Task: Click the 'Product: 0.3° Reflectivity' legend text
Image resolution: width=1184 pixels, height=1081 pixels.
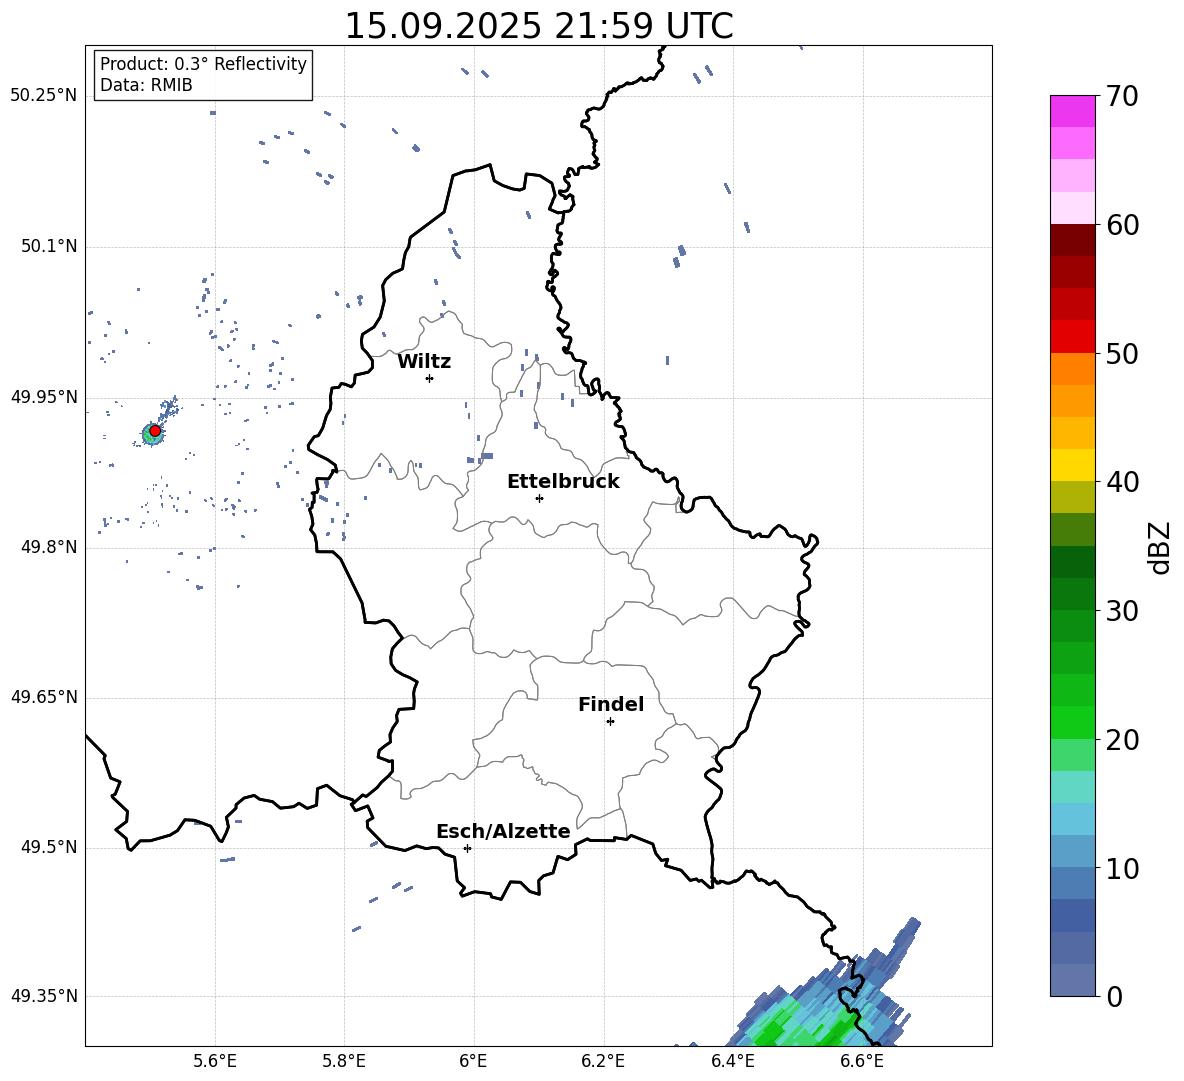Action: [203, 63]
